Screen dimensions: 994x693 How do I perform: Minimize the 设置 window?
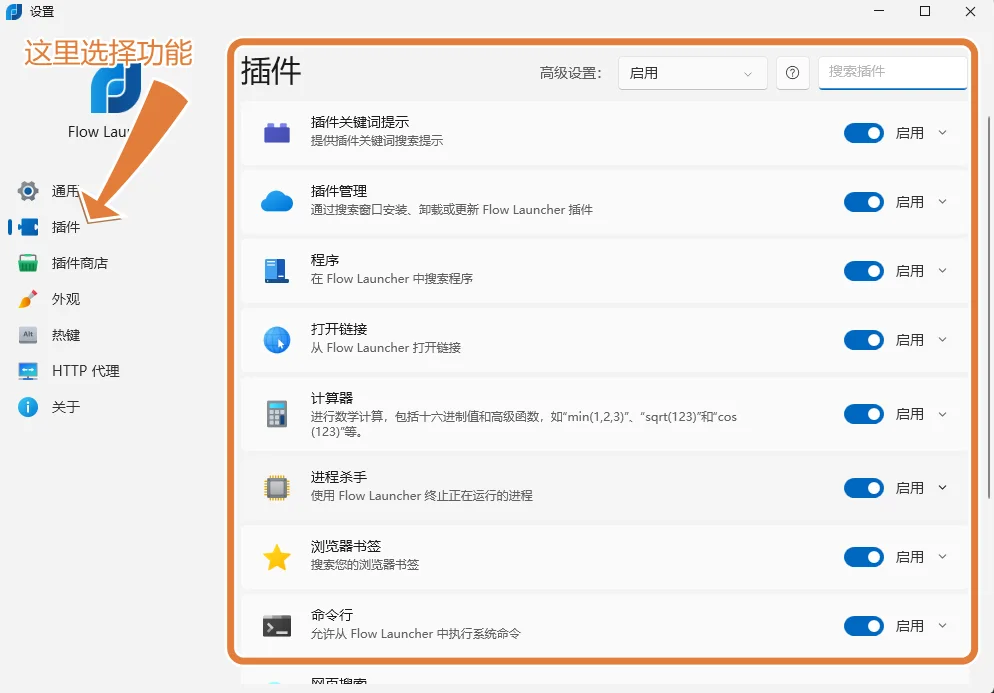(879, 11)
